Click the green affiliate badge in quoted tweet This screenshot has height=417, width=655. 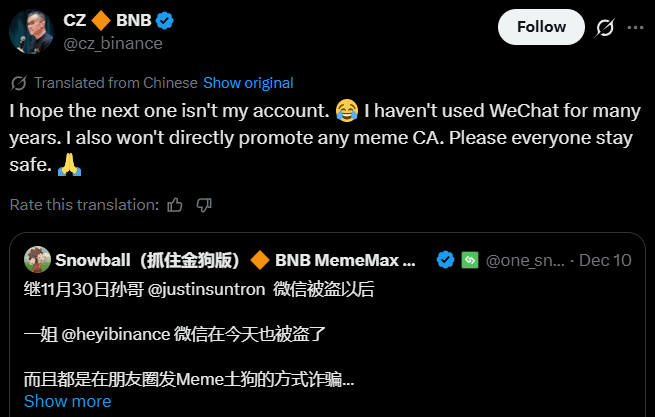[x=470, y=261]
